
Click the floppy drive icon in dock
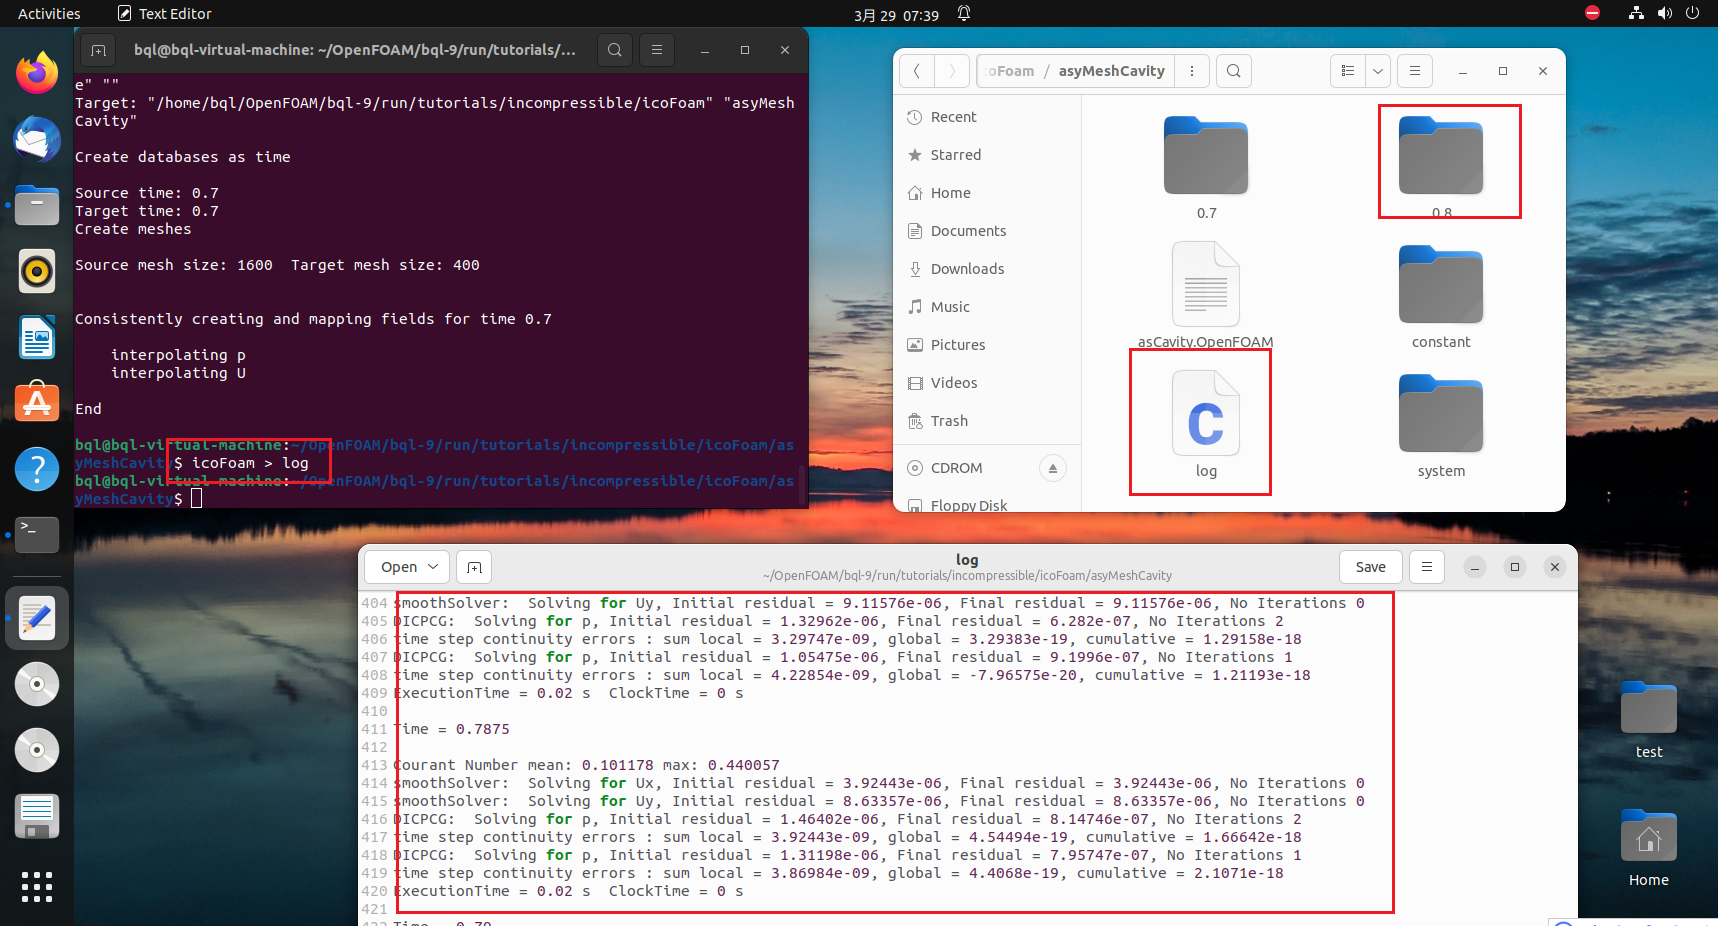(x=37, y=816)
